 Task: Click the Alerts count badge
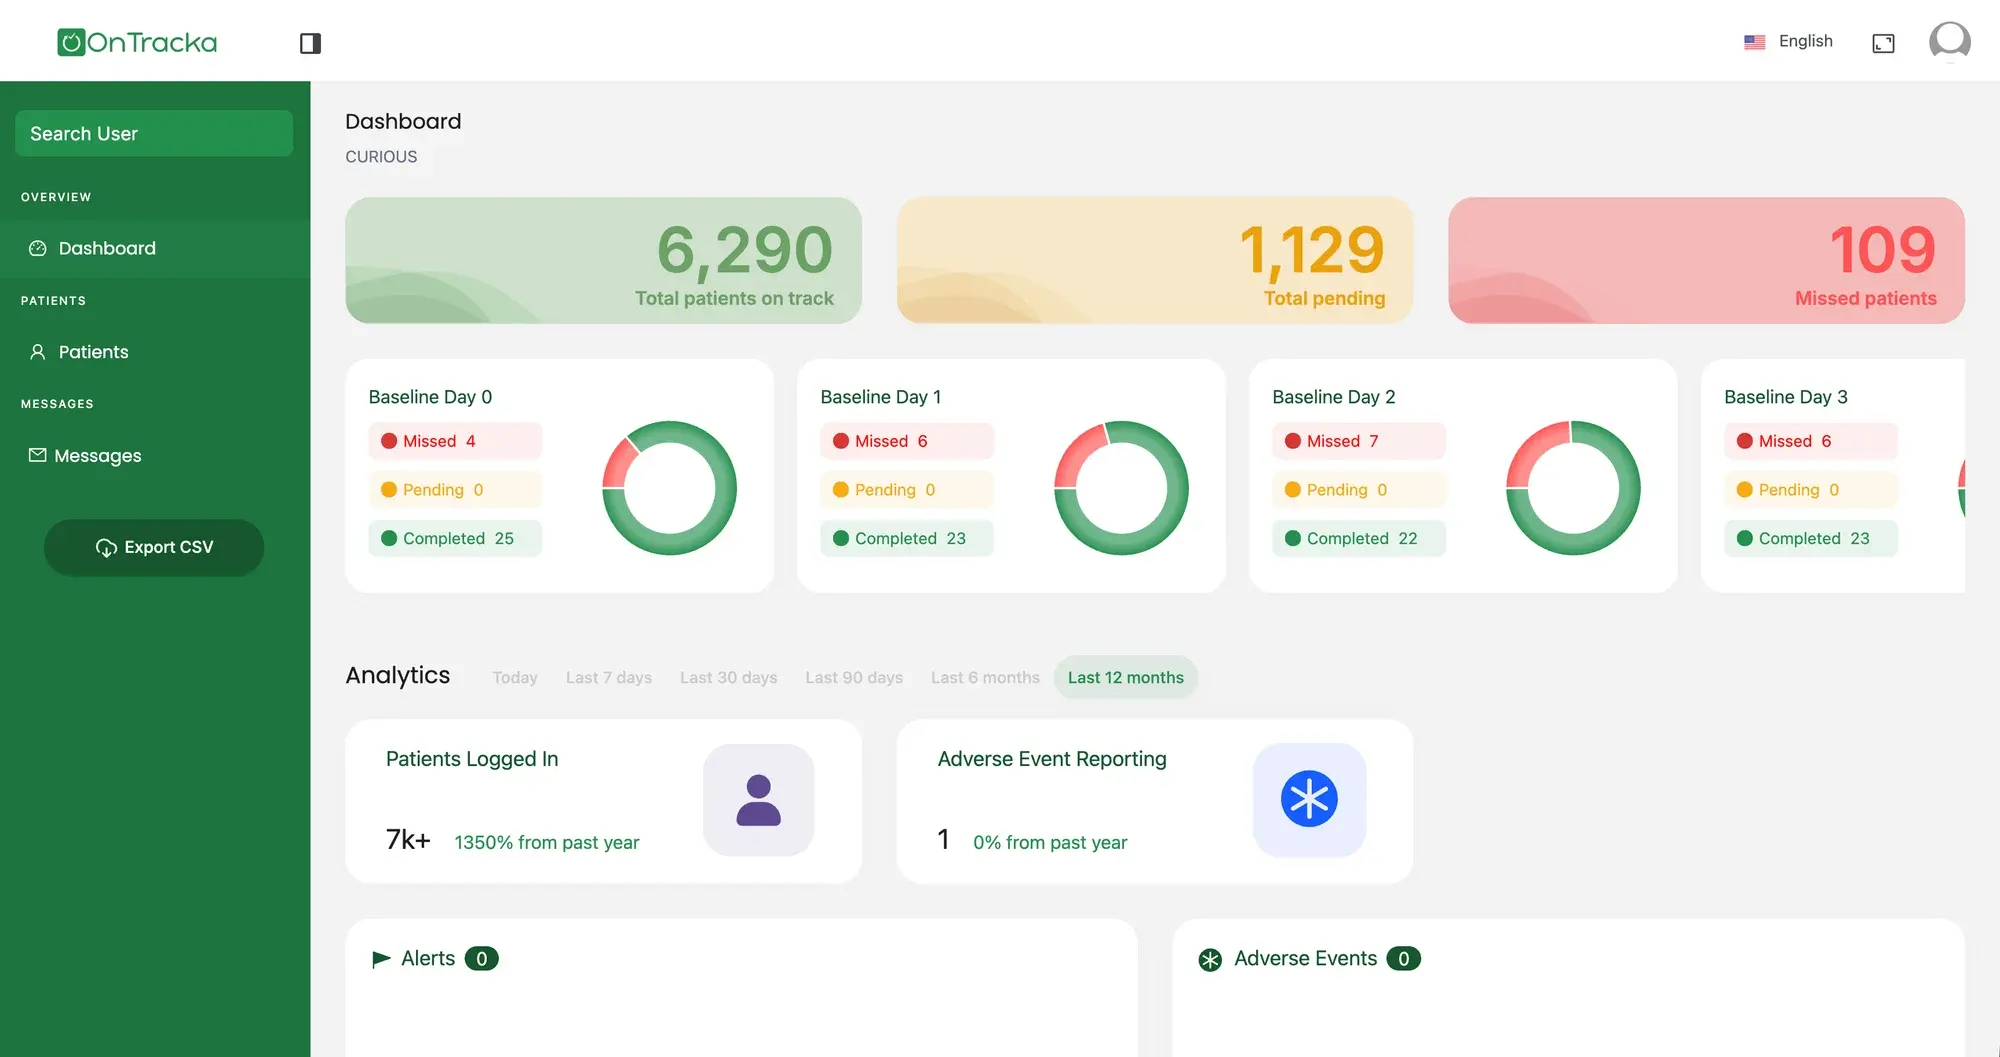click(x=481, y=959)
